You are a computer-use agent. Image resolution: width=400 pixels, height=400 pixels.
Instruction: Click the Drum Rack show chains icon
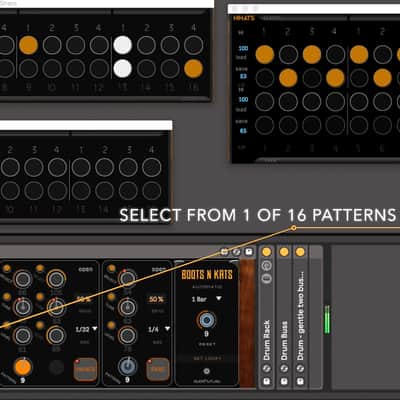coord(266,278)
